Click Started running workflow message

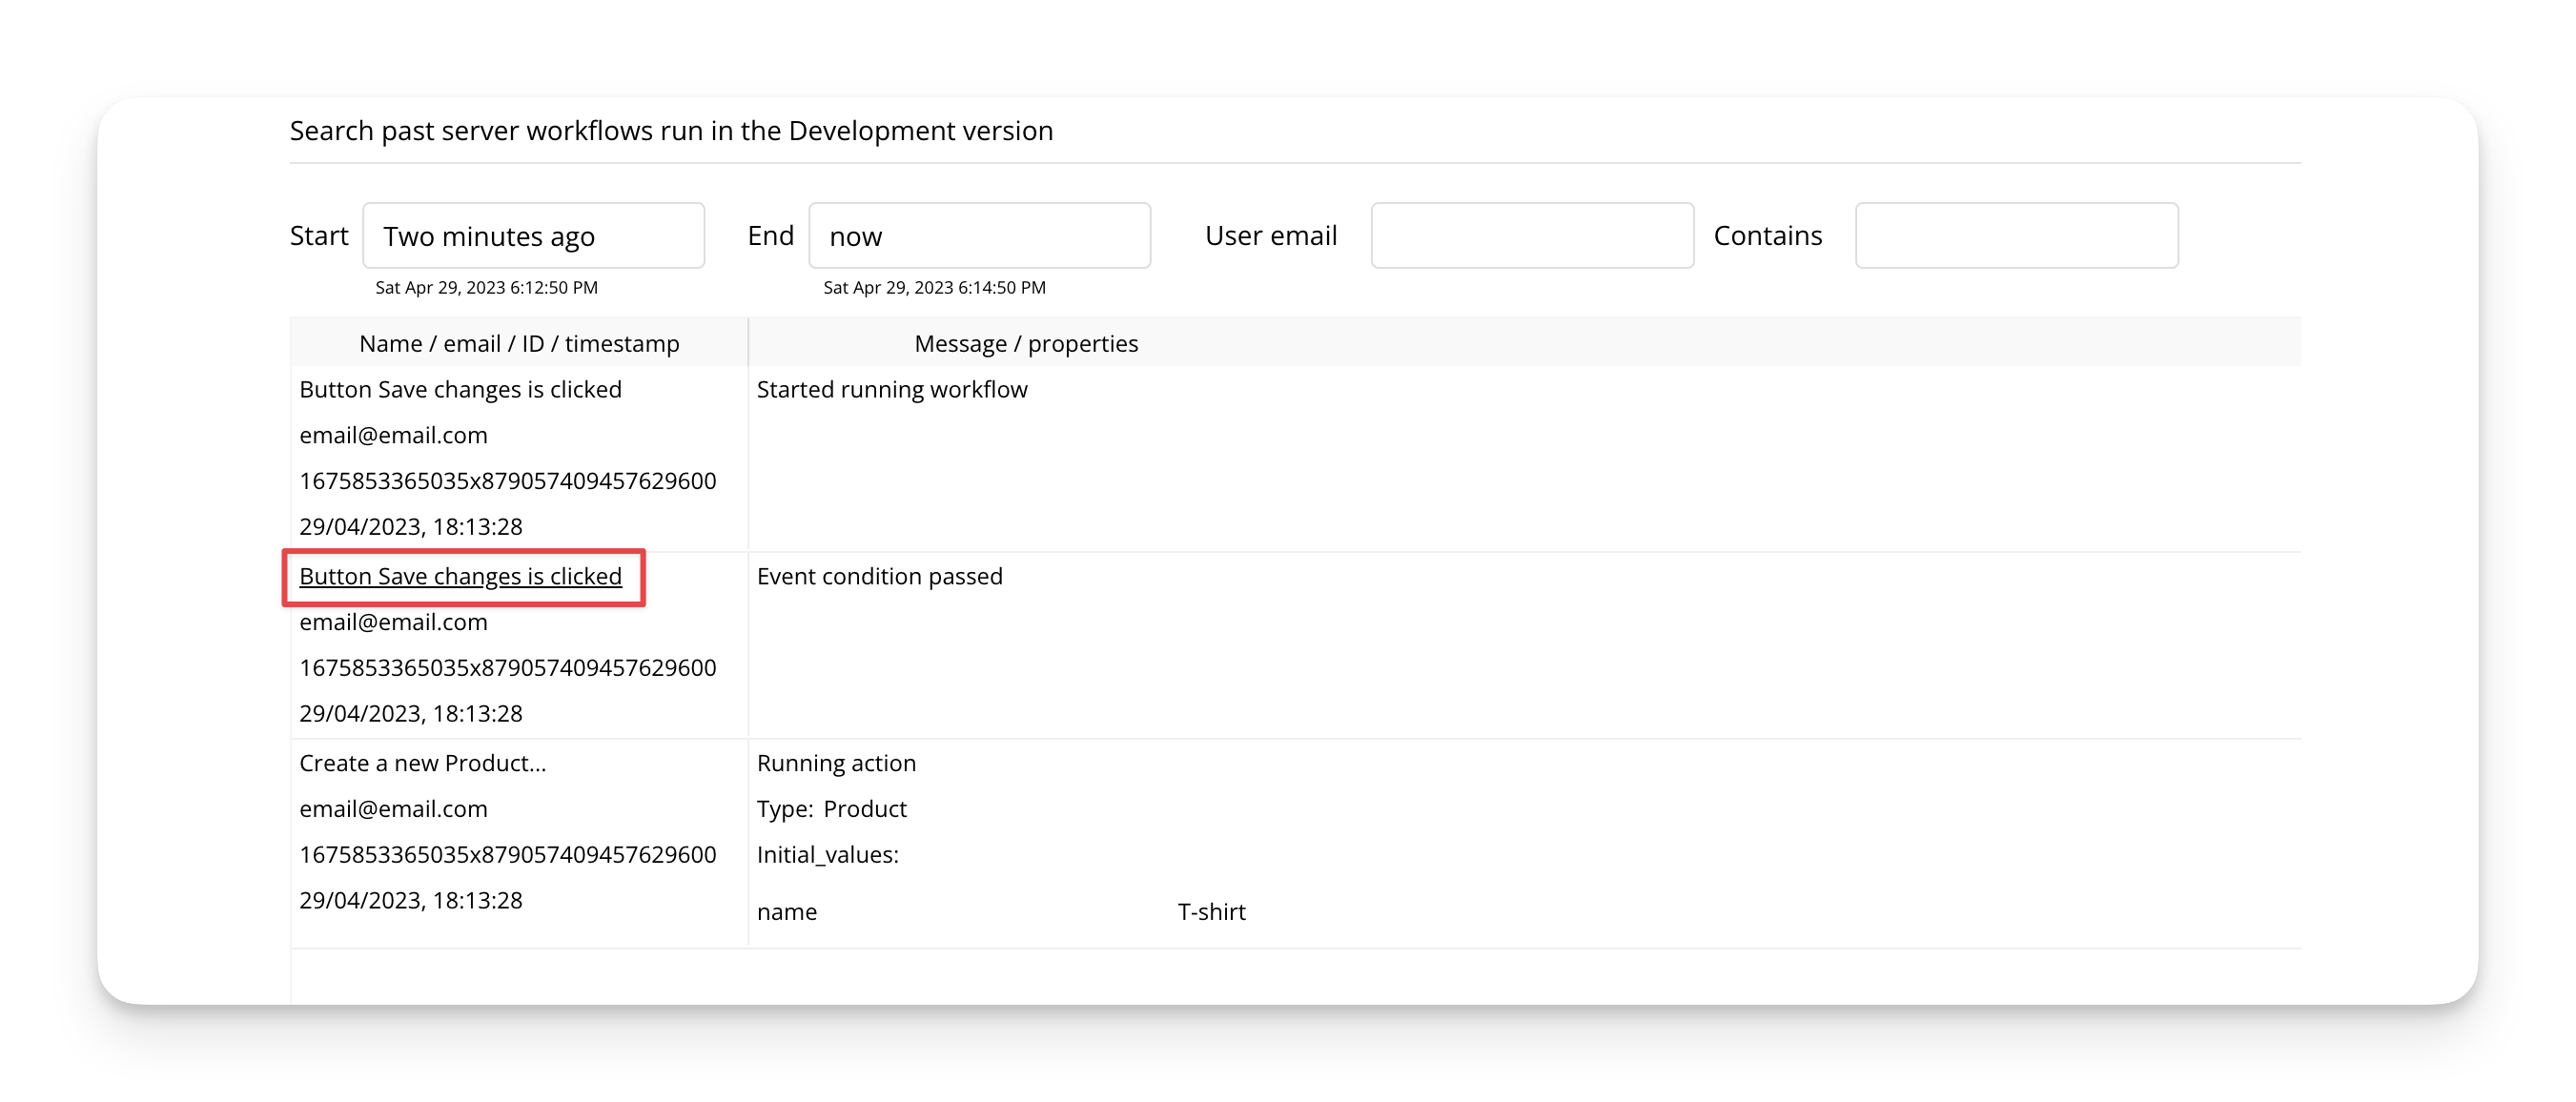tap(891, 390)
